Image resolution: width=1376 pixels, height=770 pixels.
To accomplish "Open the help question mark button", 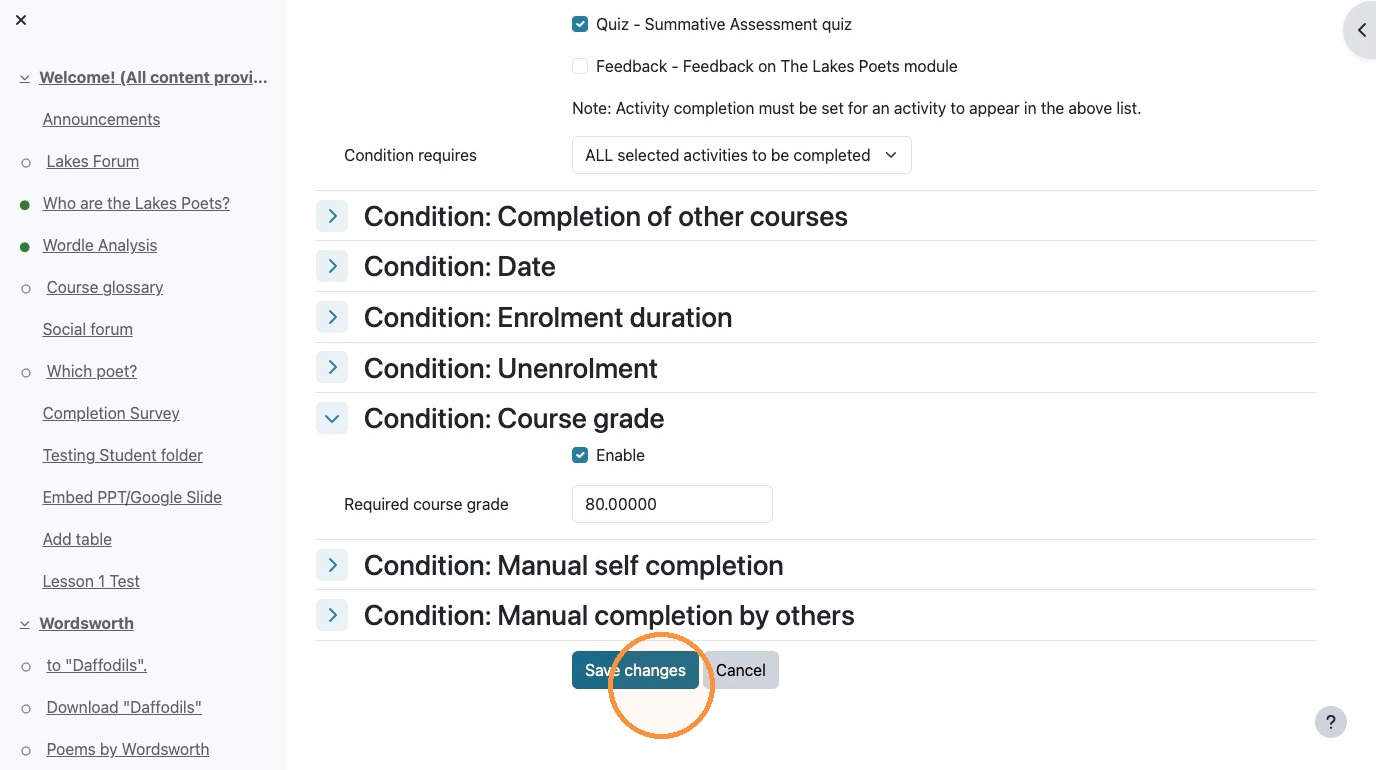I will coord(1330,722).
